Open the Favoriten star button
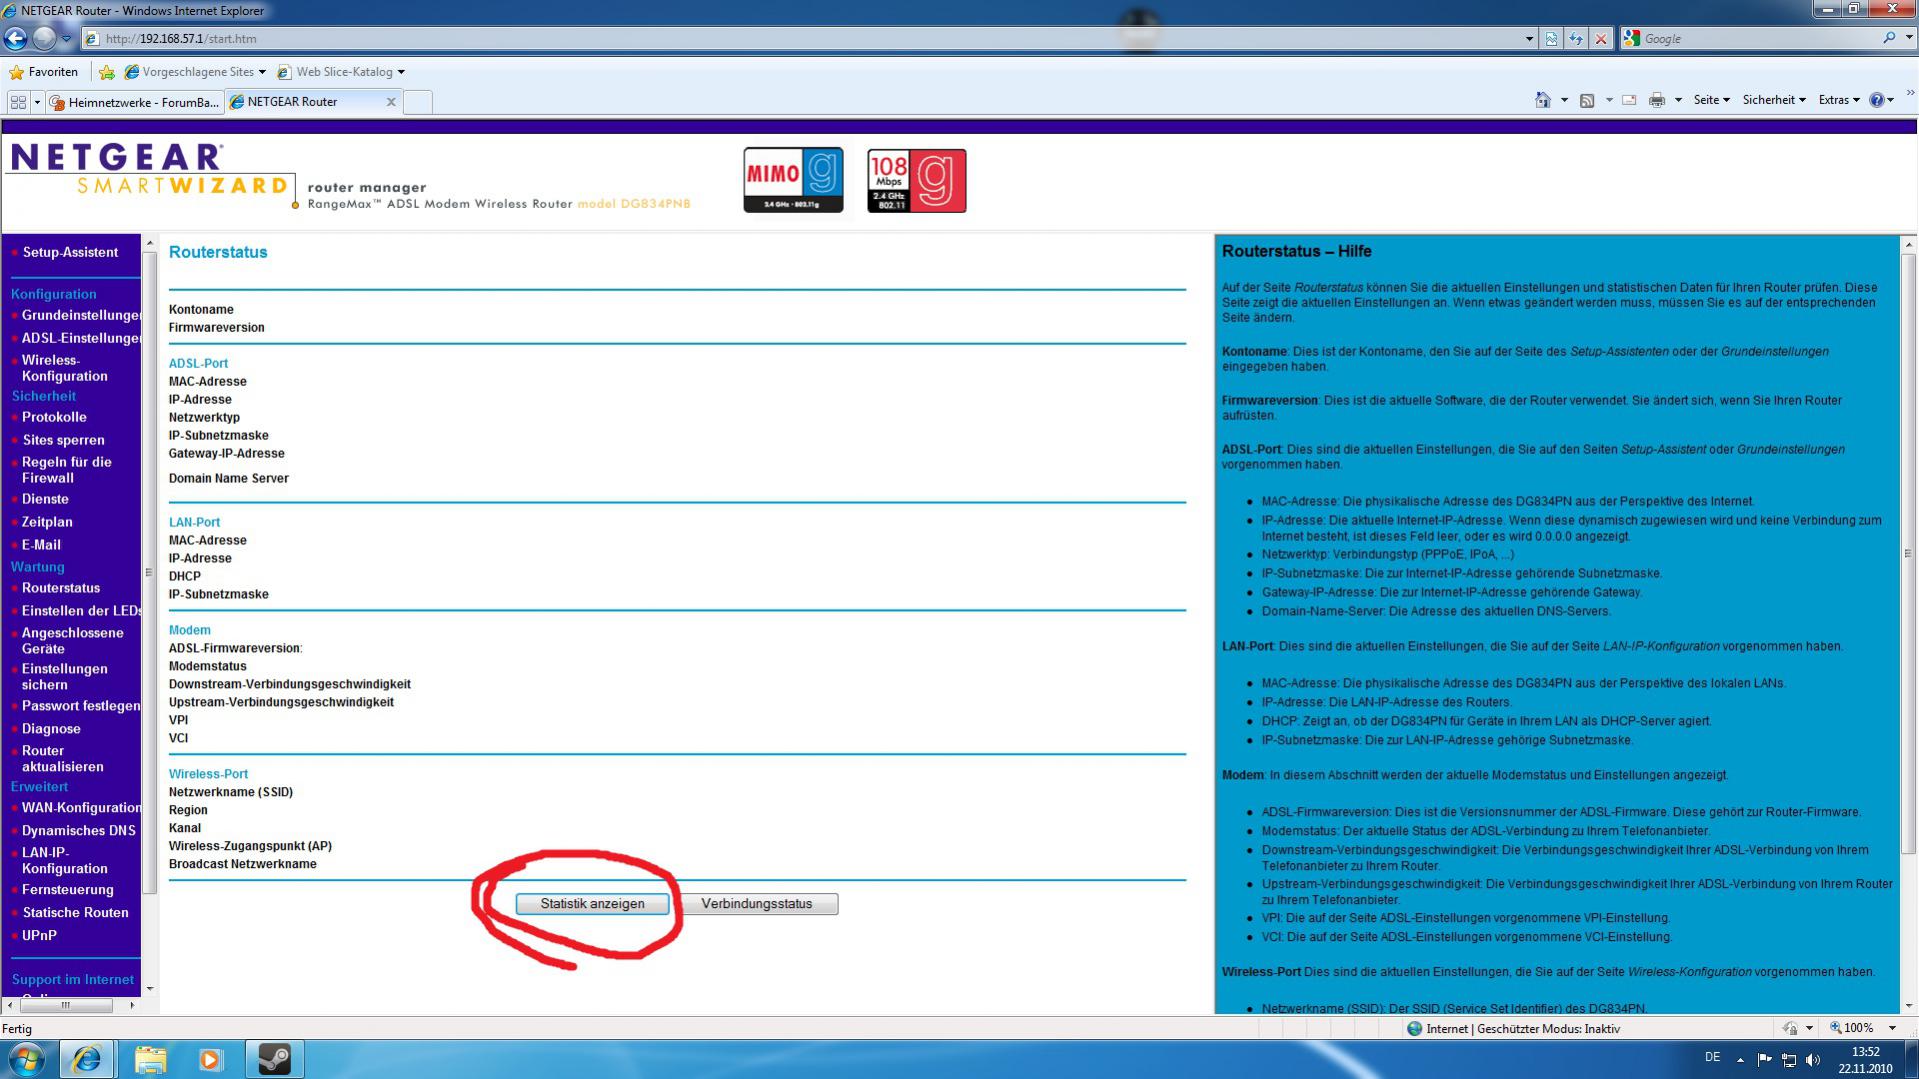Viewport: 1919px width, 1079px height. (43, 72)
